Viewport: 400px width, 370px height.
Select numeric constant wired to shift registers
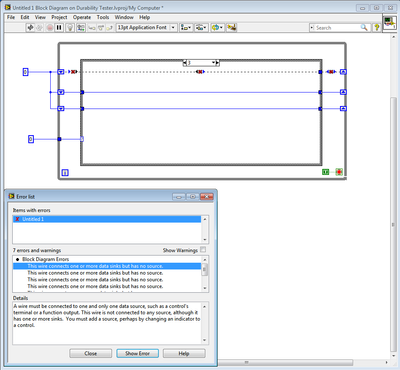(26, 72)
